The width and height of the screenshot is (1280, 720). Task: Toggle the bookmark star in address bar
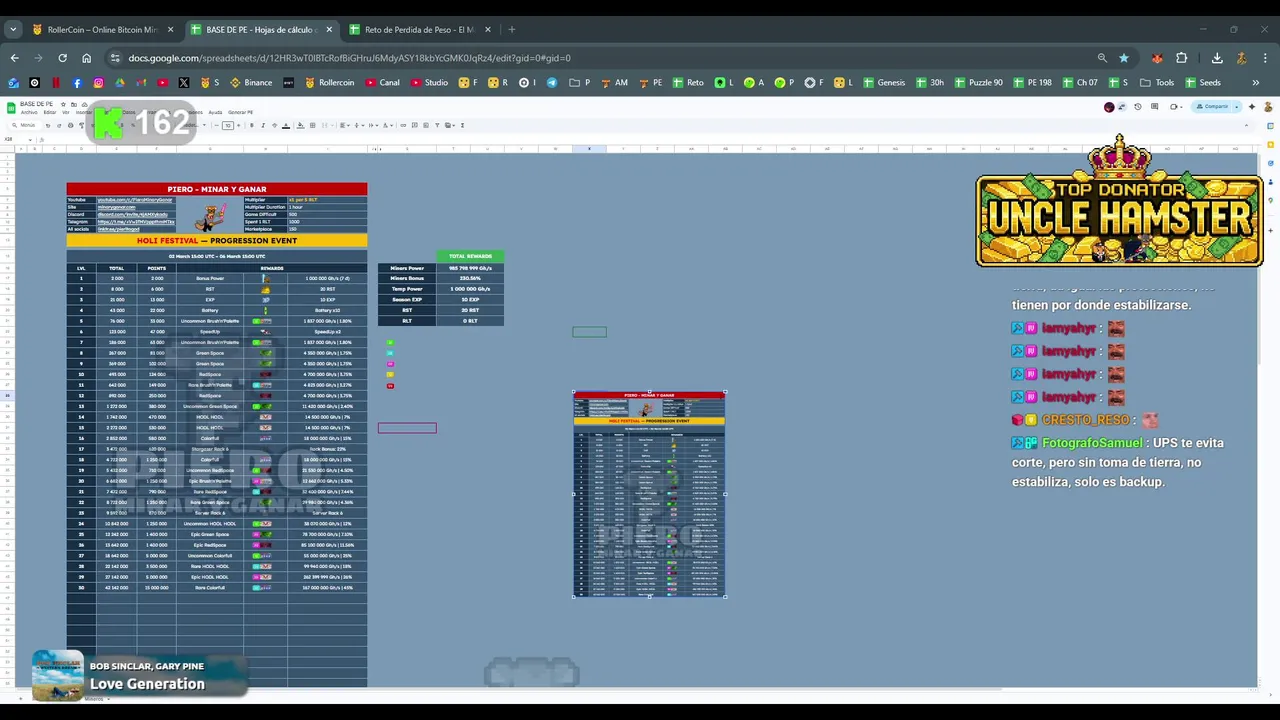(1124, 58)
